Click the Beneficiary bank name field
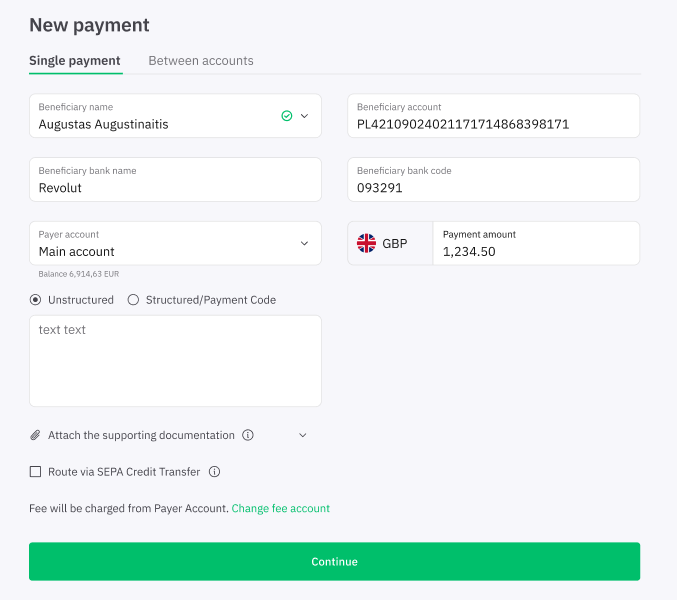Screen dimensions: 677x600 pyautogui.click(x=175, y=180)
